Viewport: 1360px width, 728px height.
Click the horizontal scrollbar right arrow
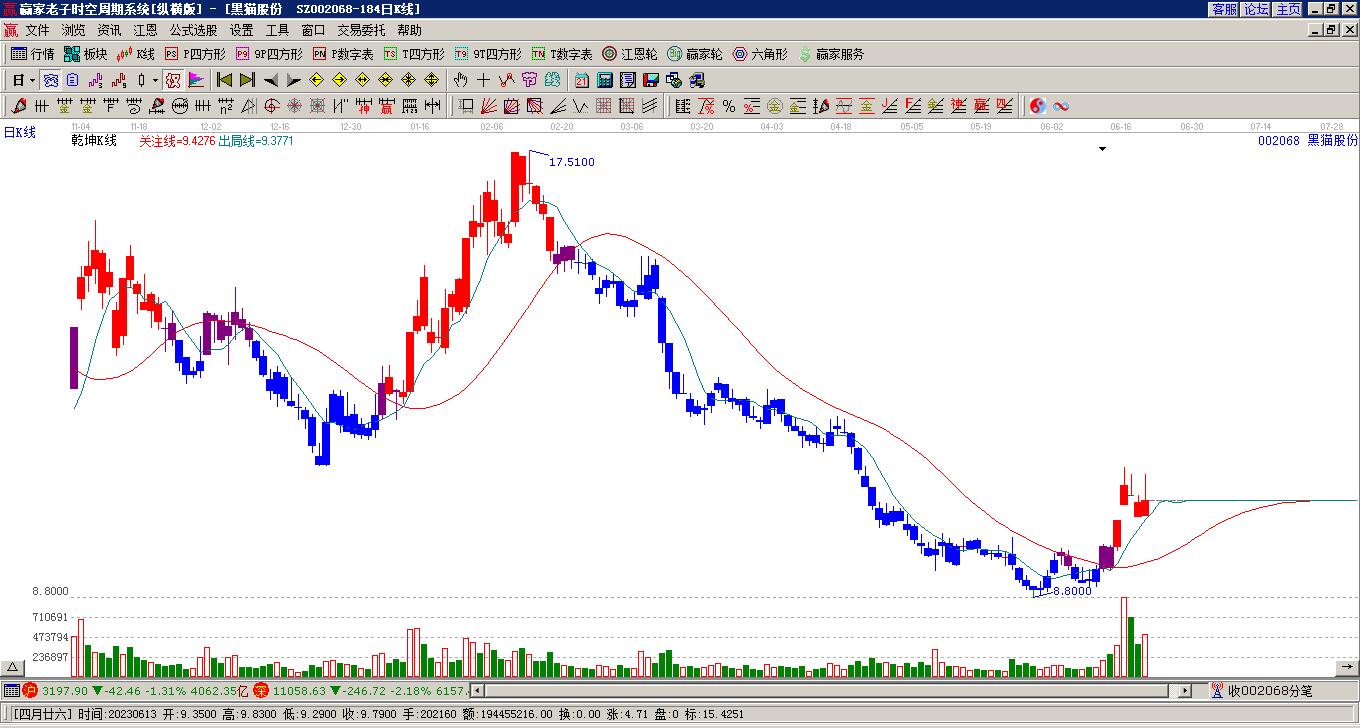coord(1185,690)
